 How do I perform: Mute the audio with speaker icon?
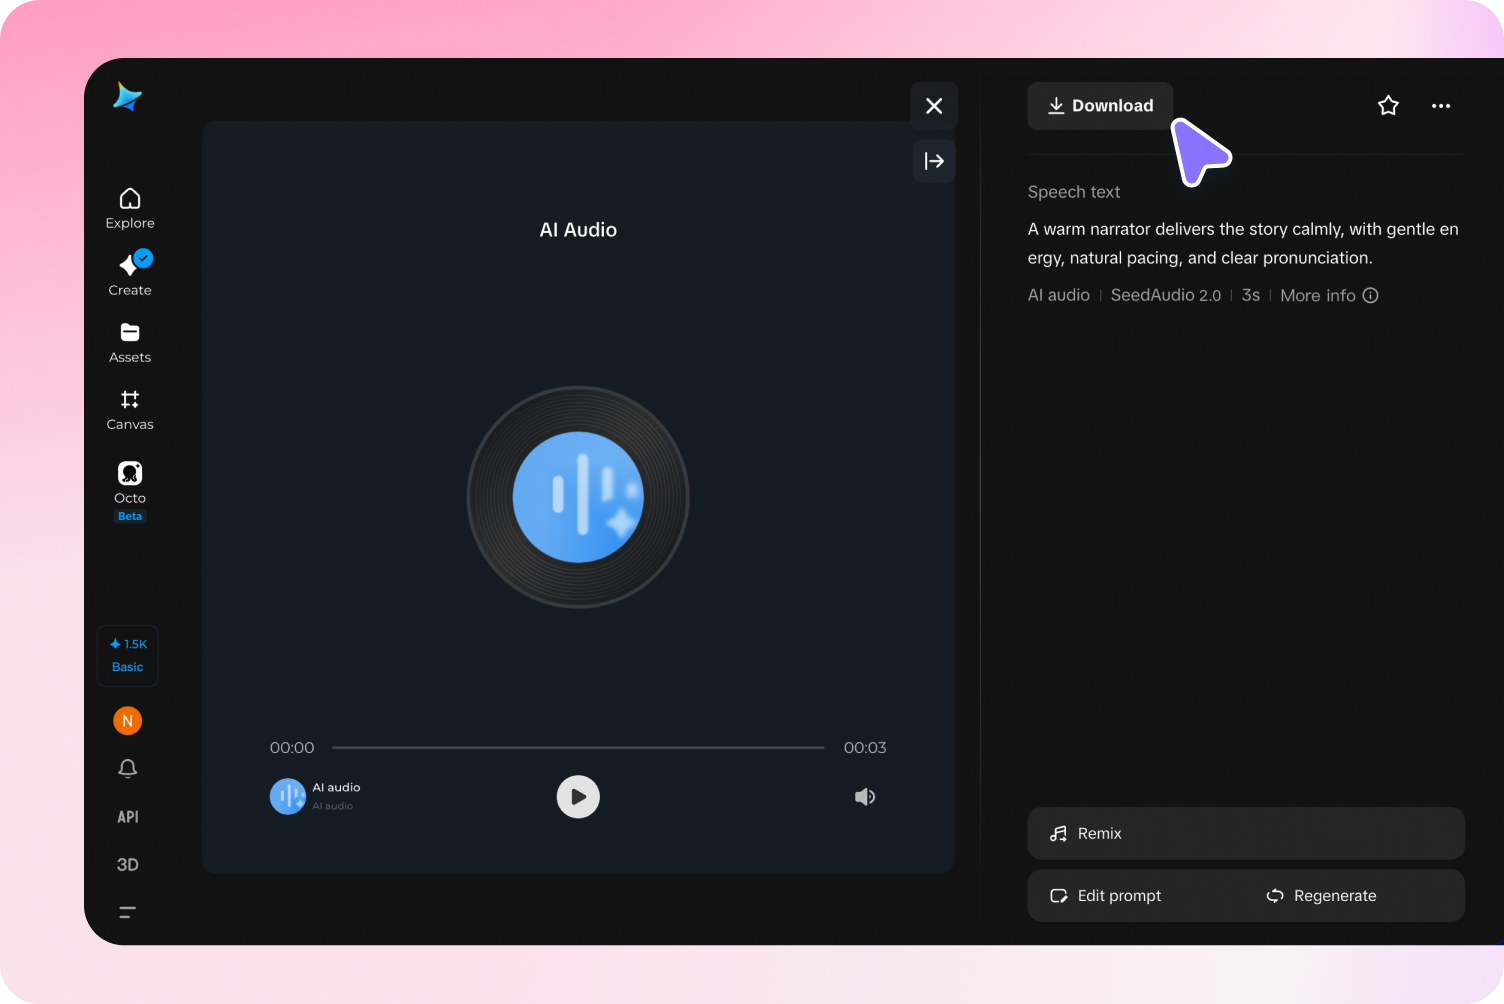865,797
